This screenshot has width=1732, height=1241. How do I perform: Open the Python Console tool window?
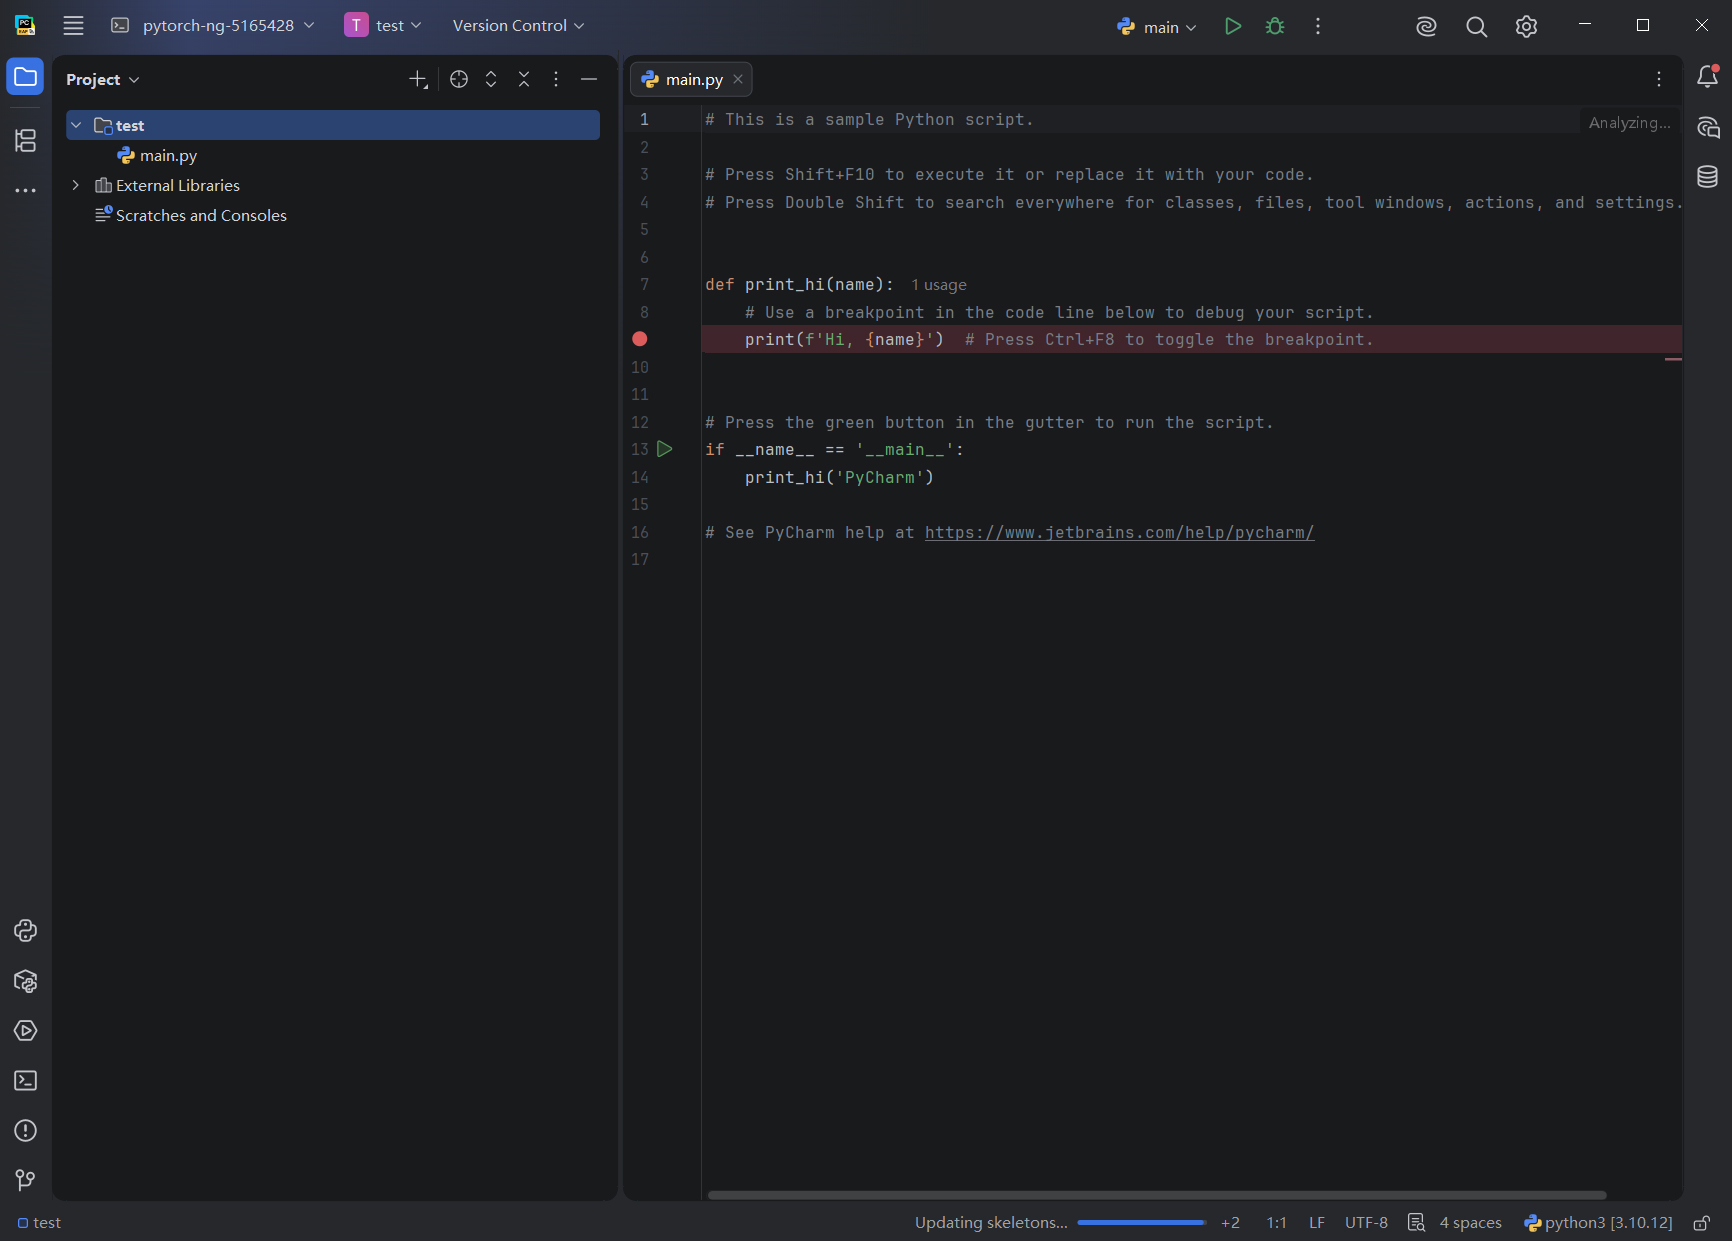point(25,931)
